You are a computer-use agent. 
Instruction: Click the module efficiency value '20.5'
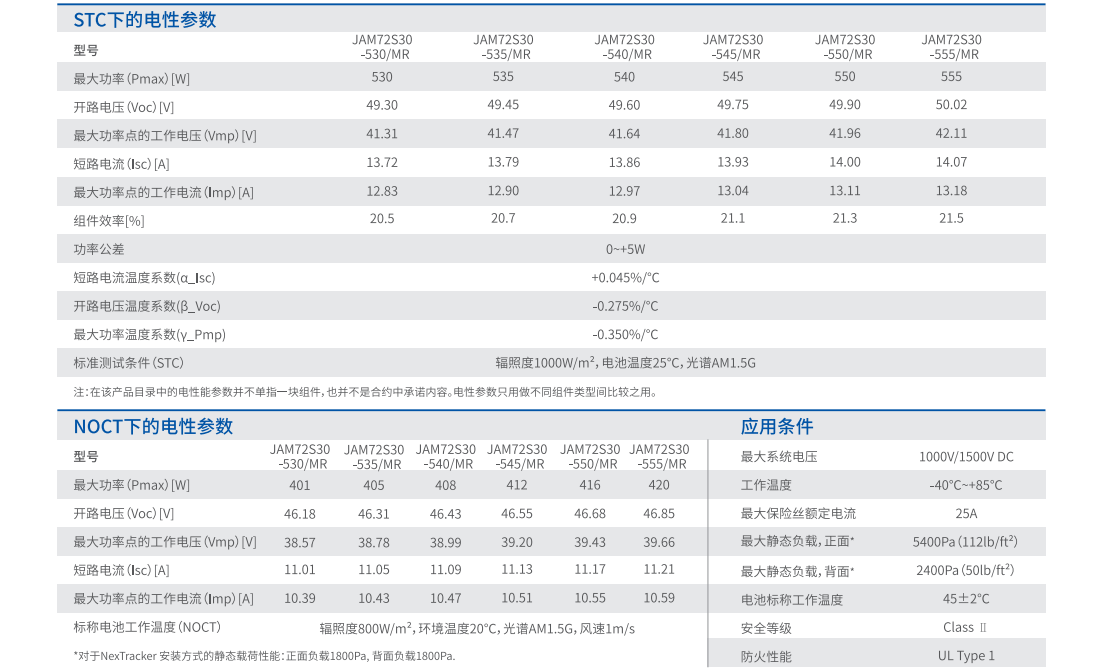tap(382, 219)
